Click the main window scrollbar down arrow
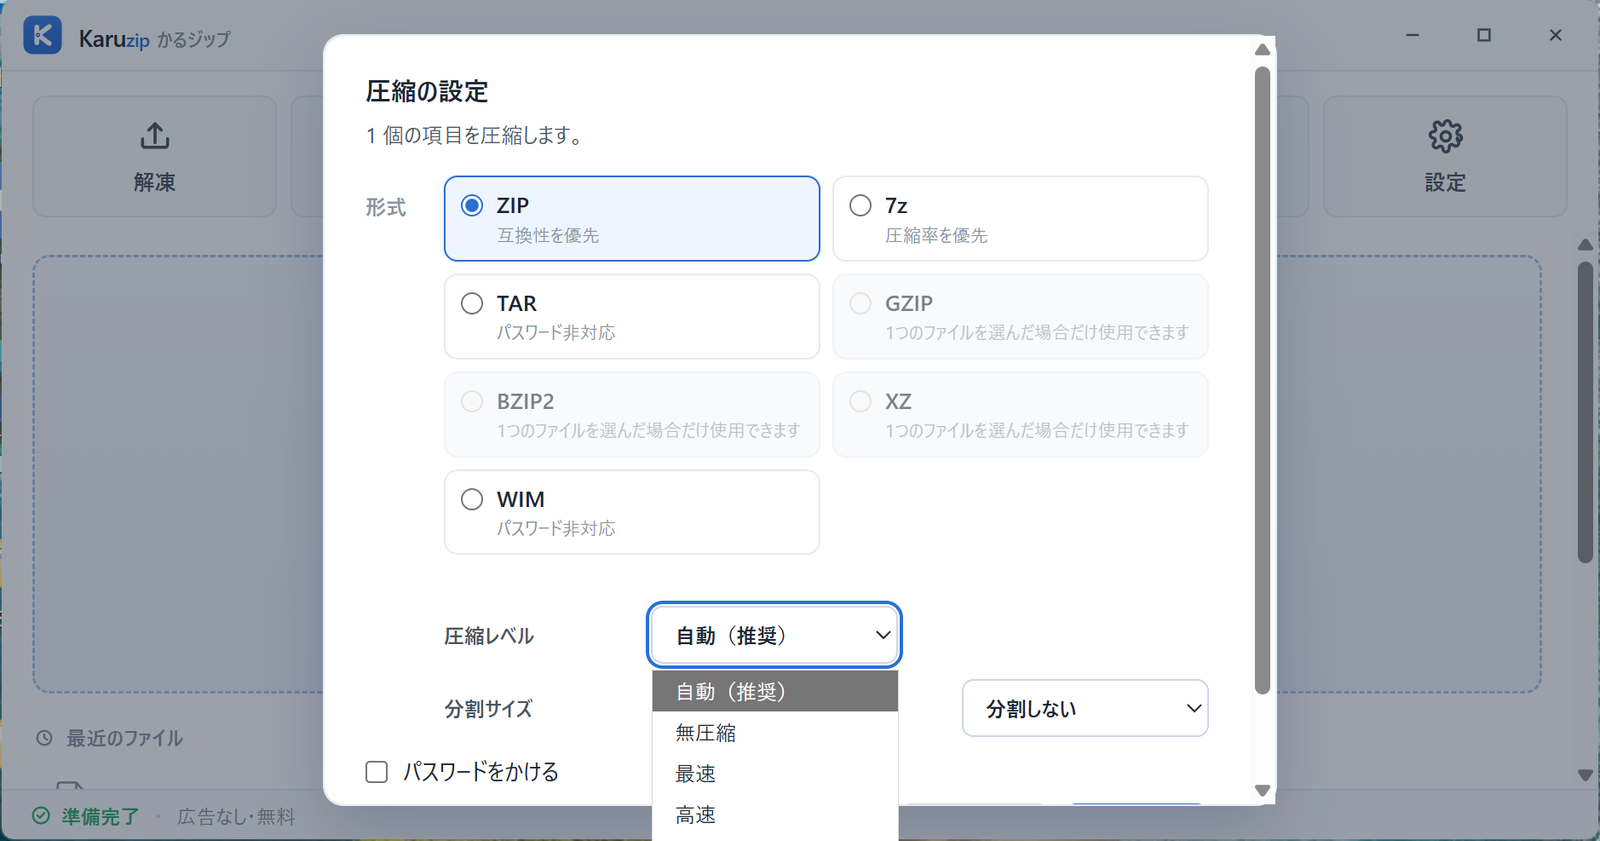 point(1585,775)
